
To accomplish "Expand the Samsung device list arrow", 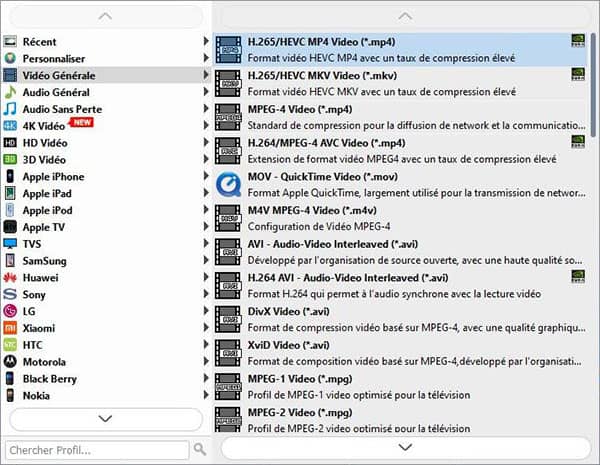I will click(x=206, y=261).
